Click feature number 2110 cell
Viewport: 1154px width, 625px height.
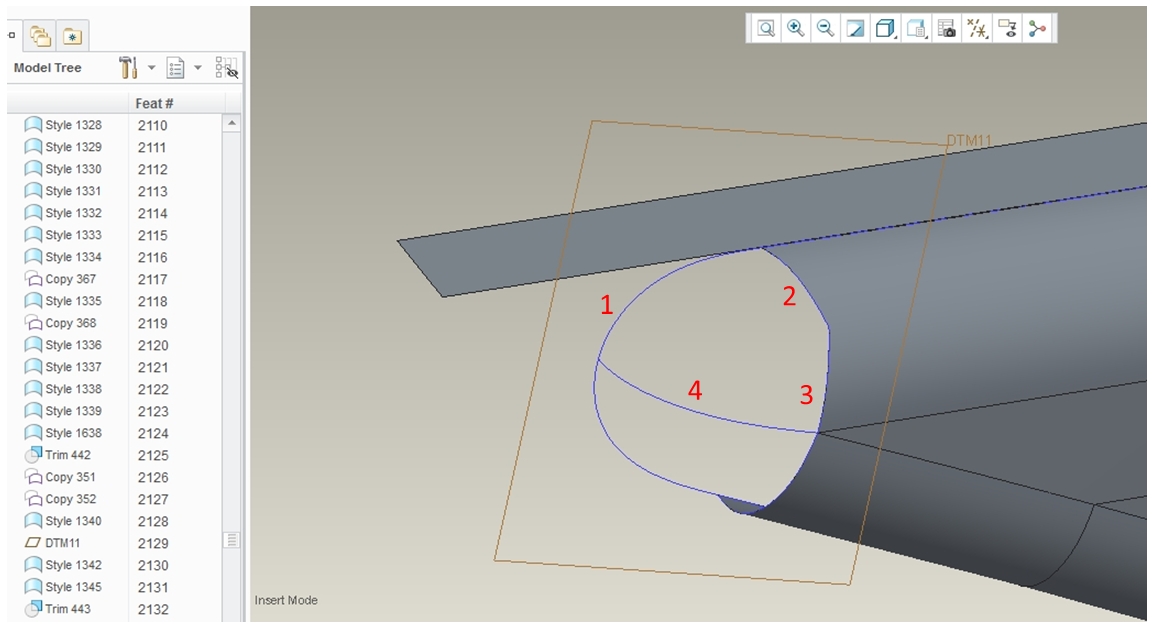(x=152, y=126)
